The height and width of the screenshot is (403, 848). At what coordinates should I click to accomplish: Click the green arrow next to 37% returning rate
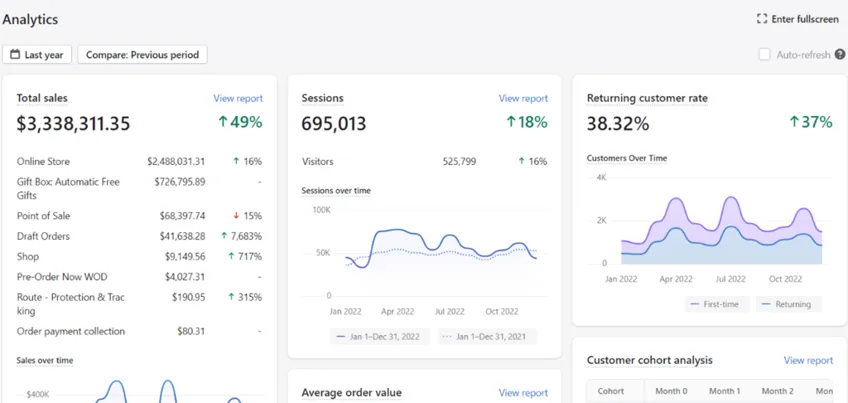(794, 122)
